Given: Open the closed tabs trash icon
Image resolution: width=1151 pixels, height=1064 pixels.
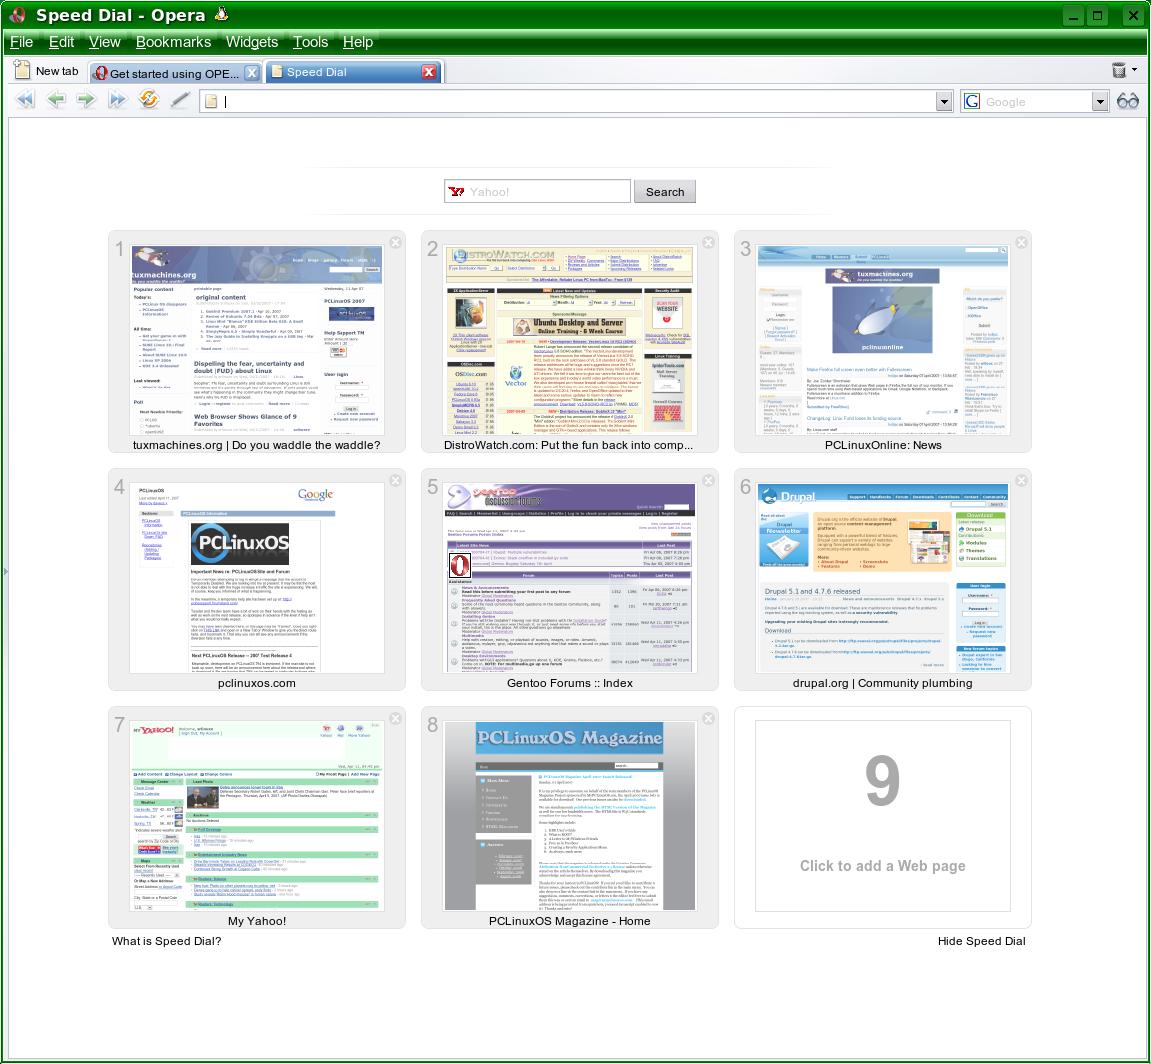Looking at the screenshot, I should (1119, 70).
